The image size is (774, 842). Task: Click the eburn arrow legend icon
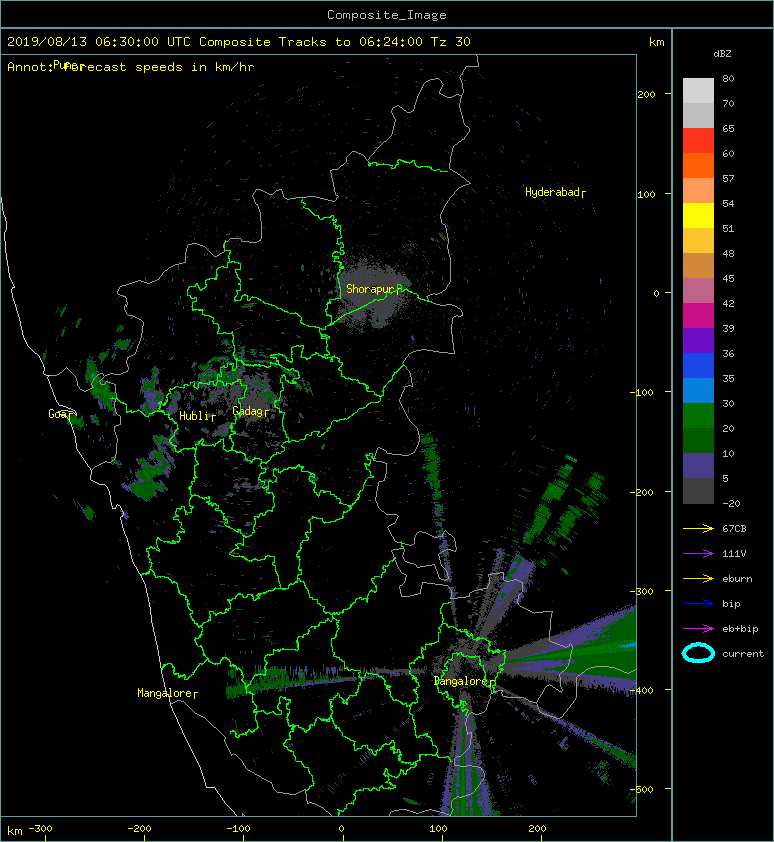(x=698, y=579)
